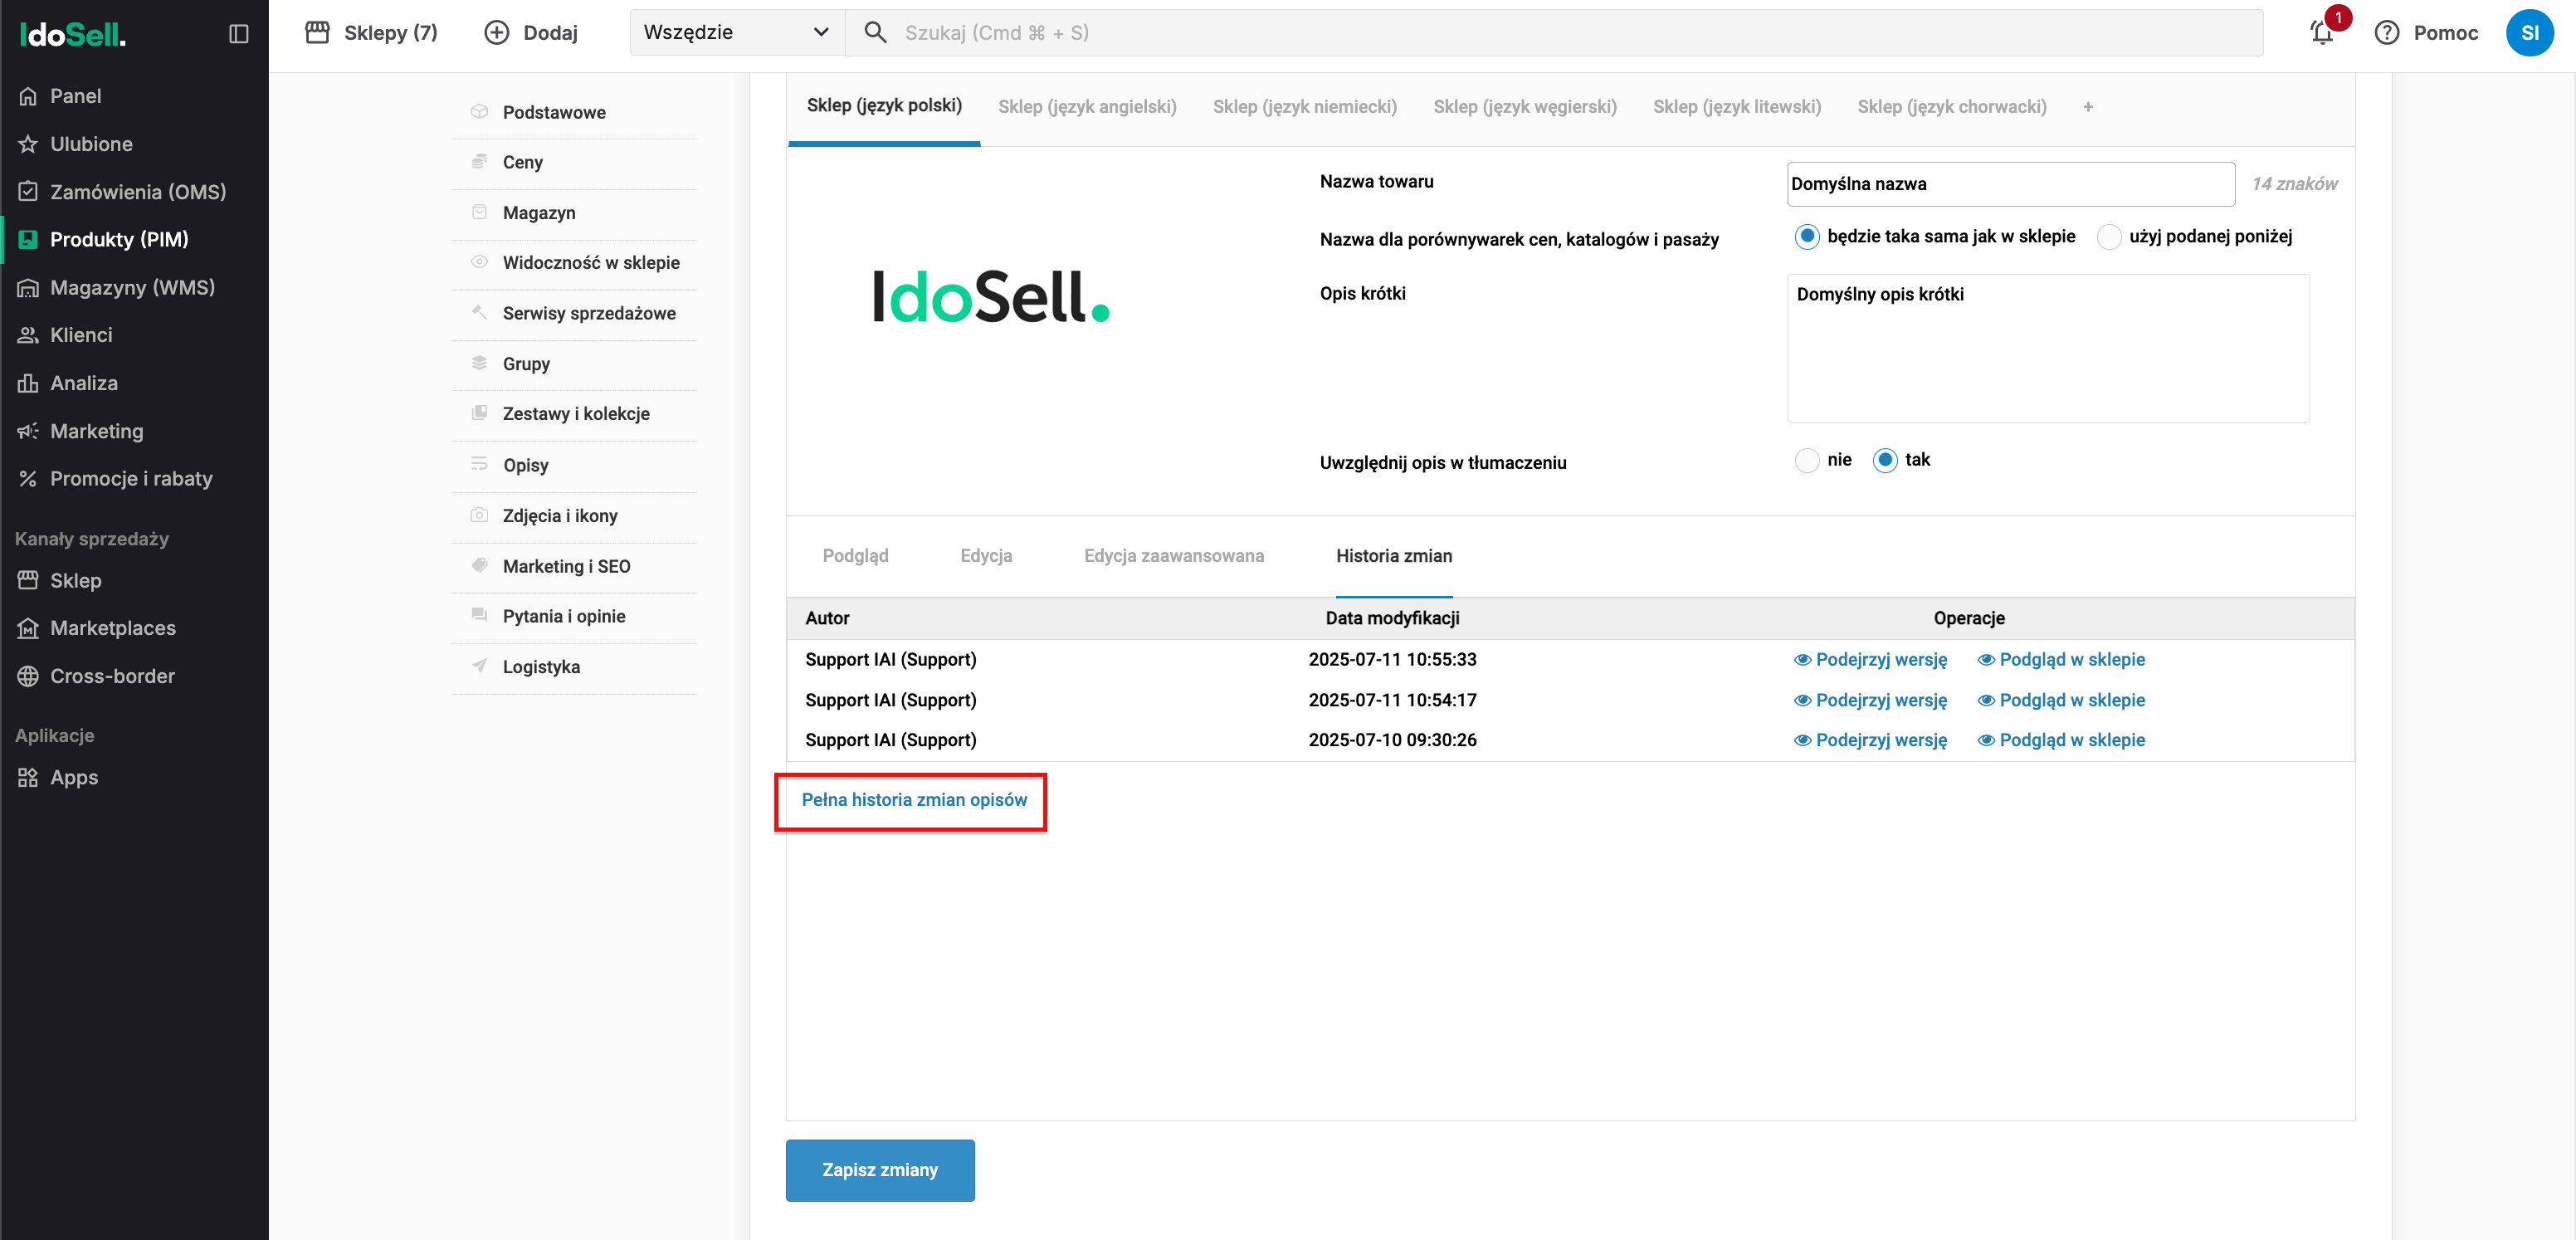Screen dimensions: 2576x1240
Task: Open the Edycja description tab
Action: [x=986, y=556]
